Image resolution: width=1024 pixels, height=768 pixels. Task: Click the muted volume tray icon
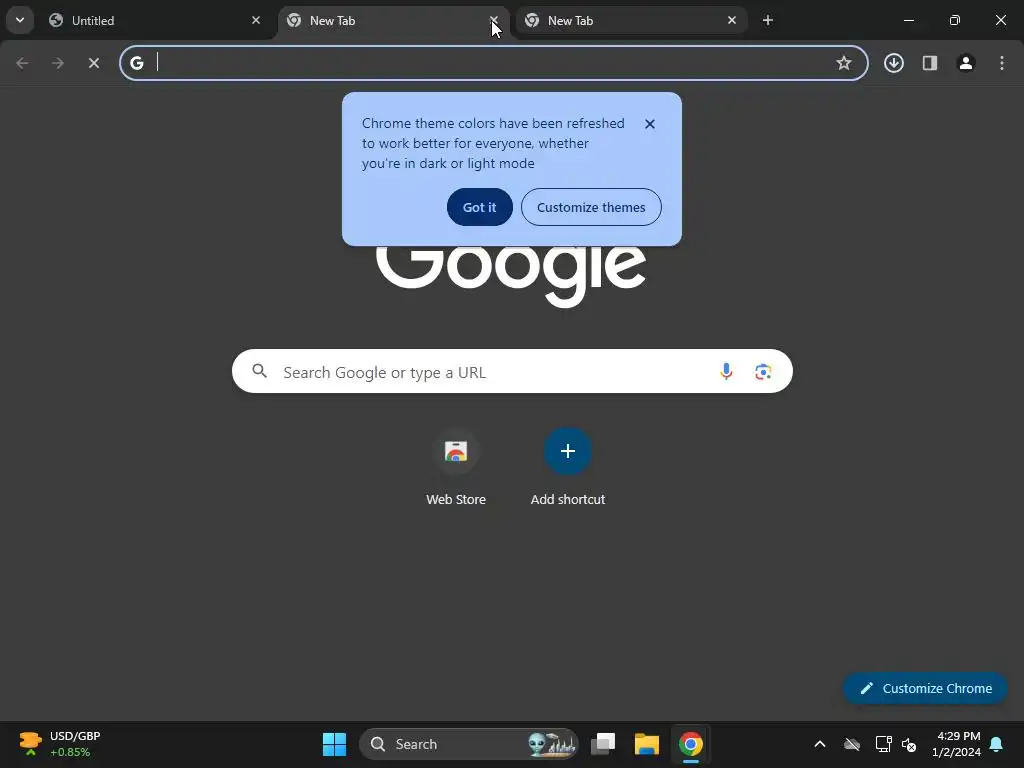[909, 744]
